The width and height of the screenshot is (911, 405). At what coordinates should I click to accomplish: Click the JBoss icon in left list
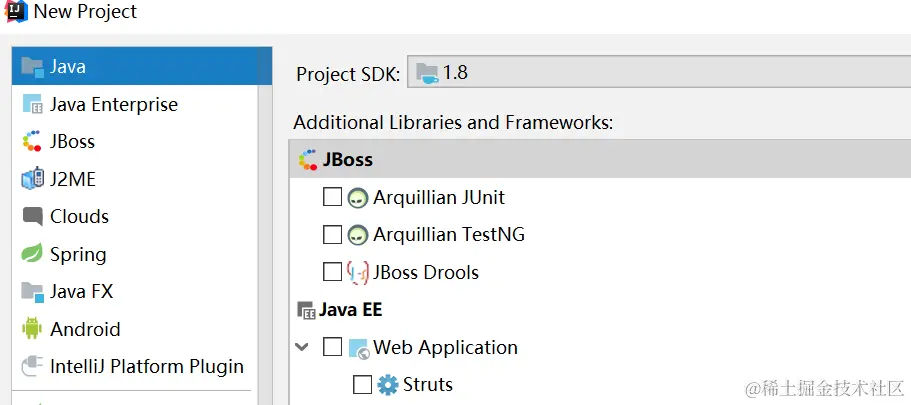click(x=32, y=141)
